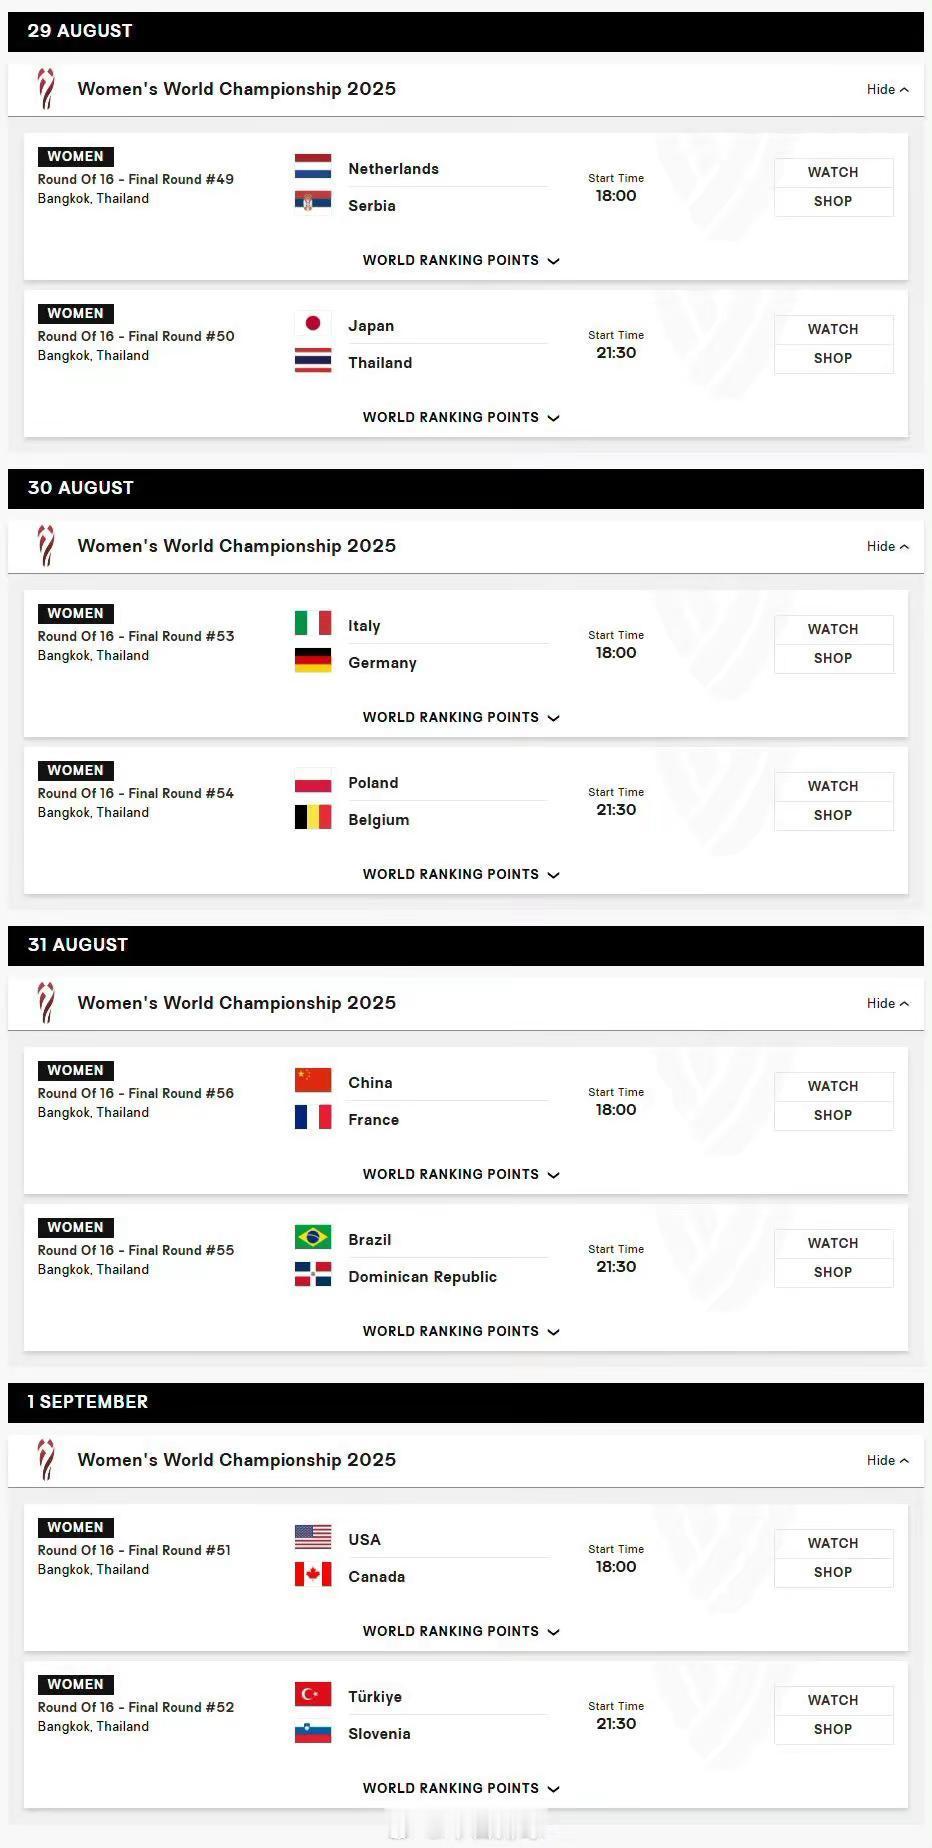This screenshot has height=1848, width=932.
Task: Open Women's World Championship 2025 title under 30 August
Action: tap(237, 546)
